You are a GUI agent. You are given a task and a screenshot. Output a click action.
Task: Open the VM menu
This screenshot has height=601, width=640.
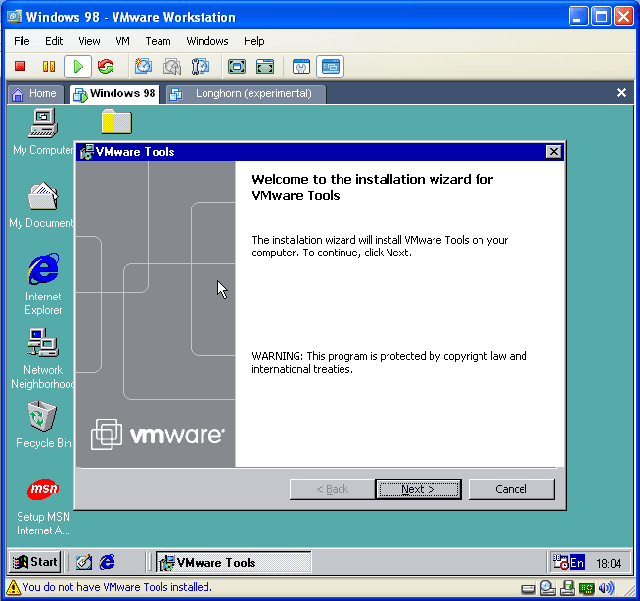[x=122, y=41]
